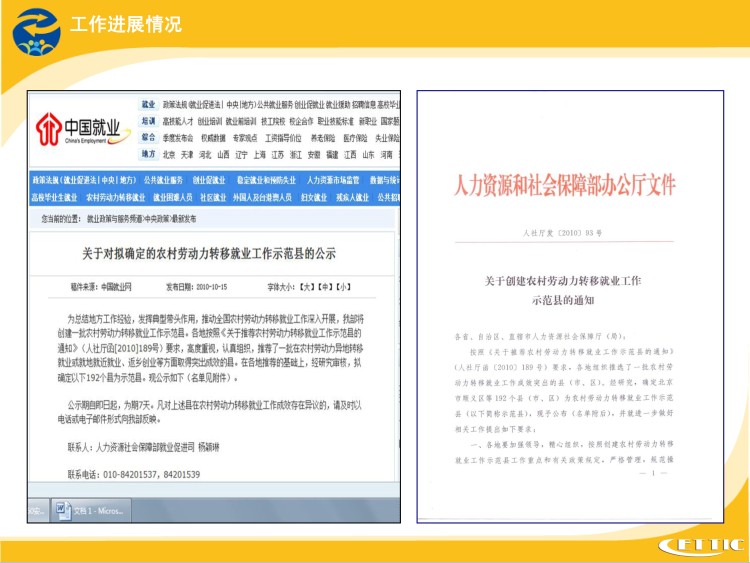The height and width of the screenshot is (563, 750).
Task: Open 公共就业服务 in blue nav bar
Action: (163, 180)
